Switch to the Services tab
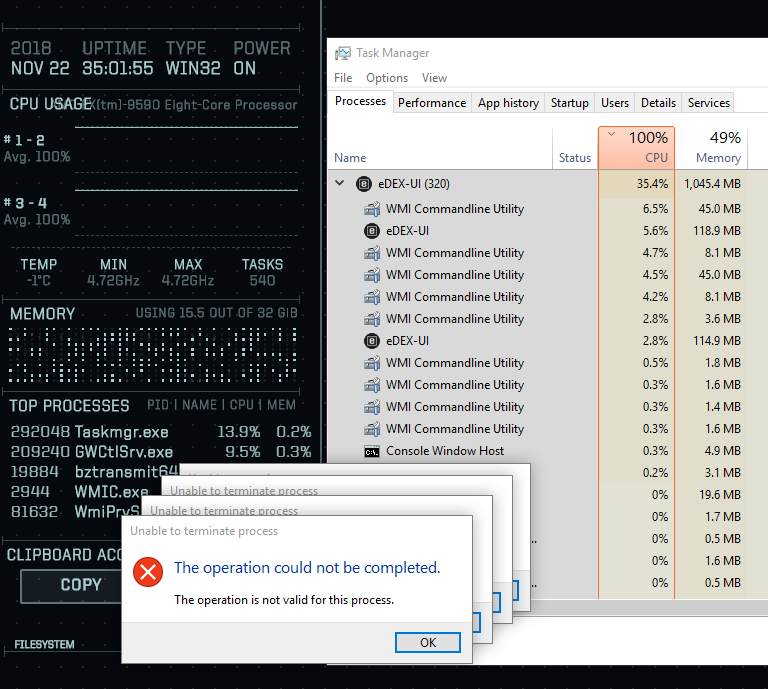 pyautogui.click(x=709, y=103)
